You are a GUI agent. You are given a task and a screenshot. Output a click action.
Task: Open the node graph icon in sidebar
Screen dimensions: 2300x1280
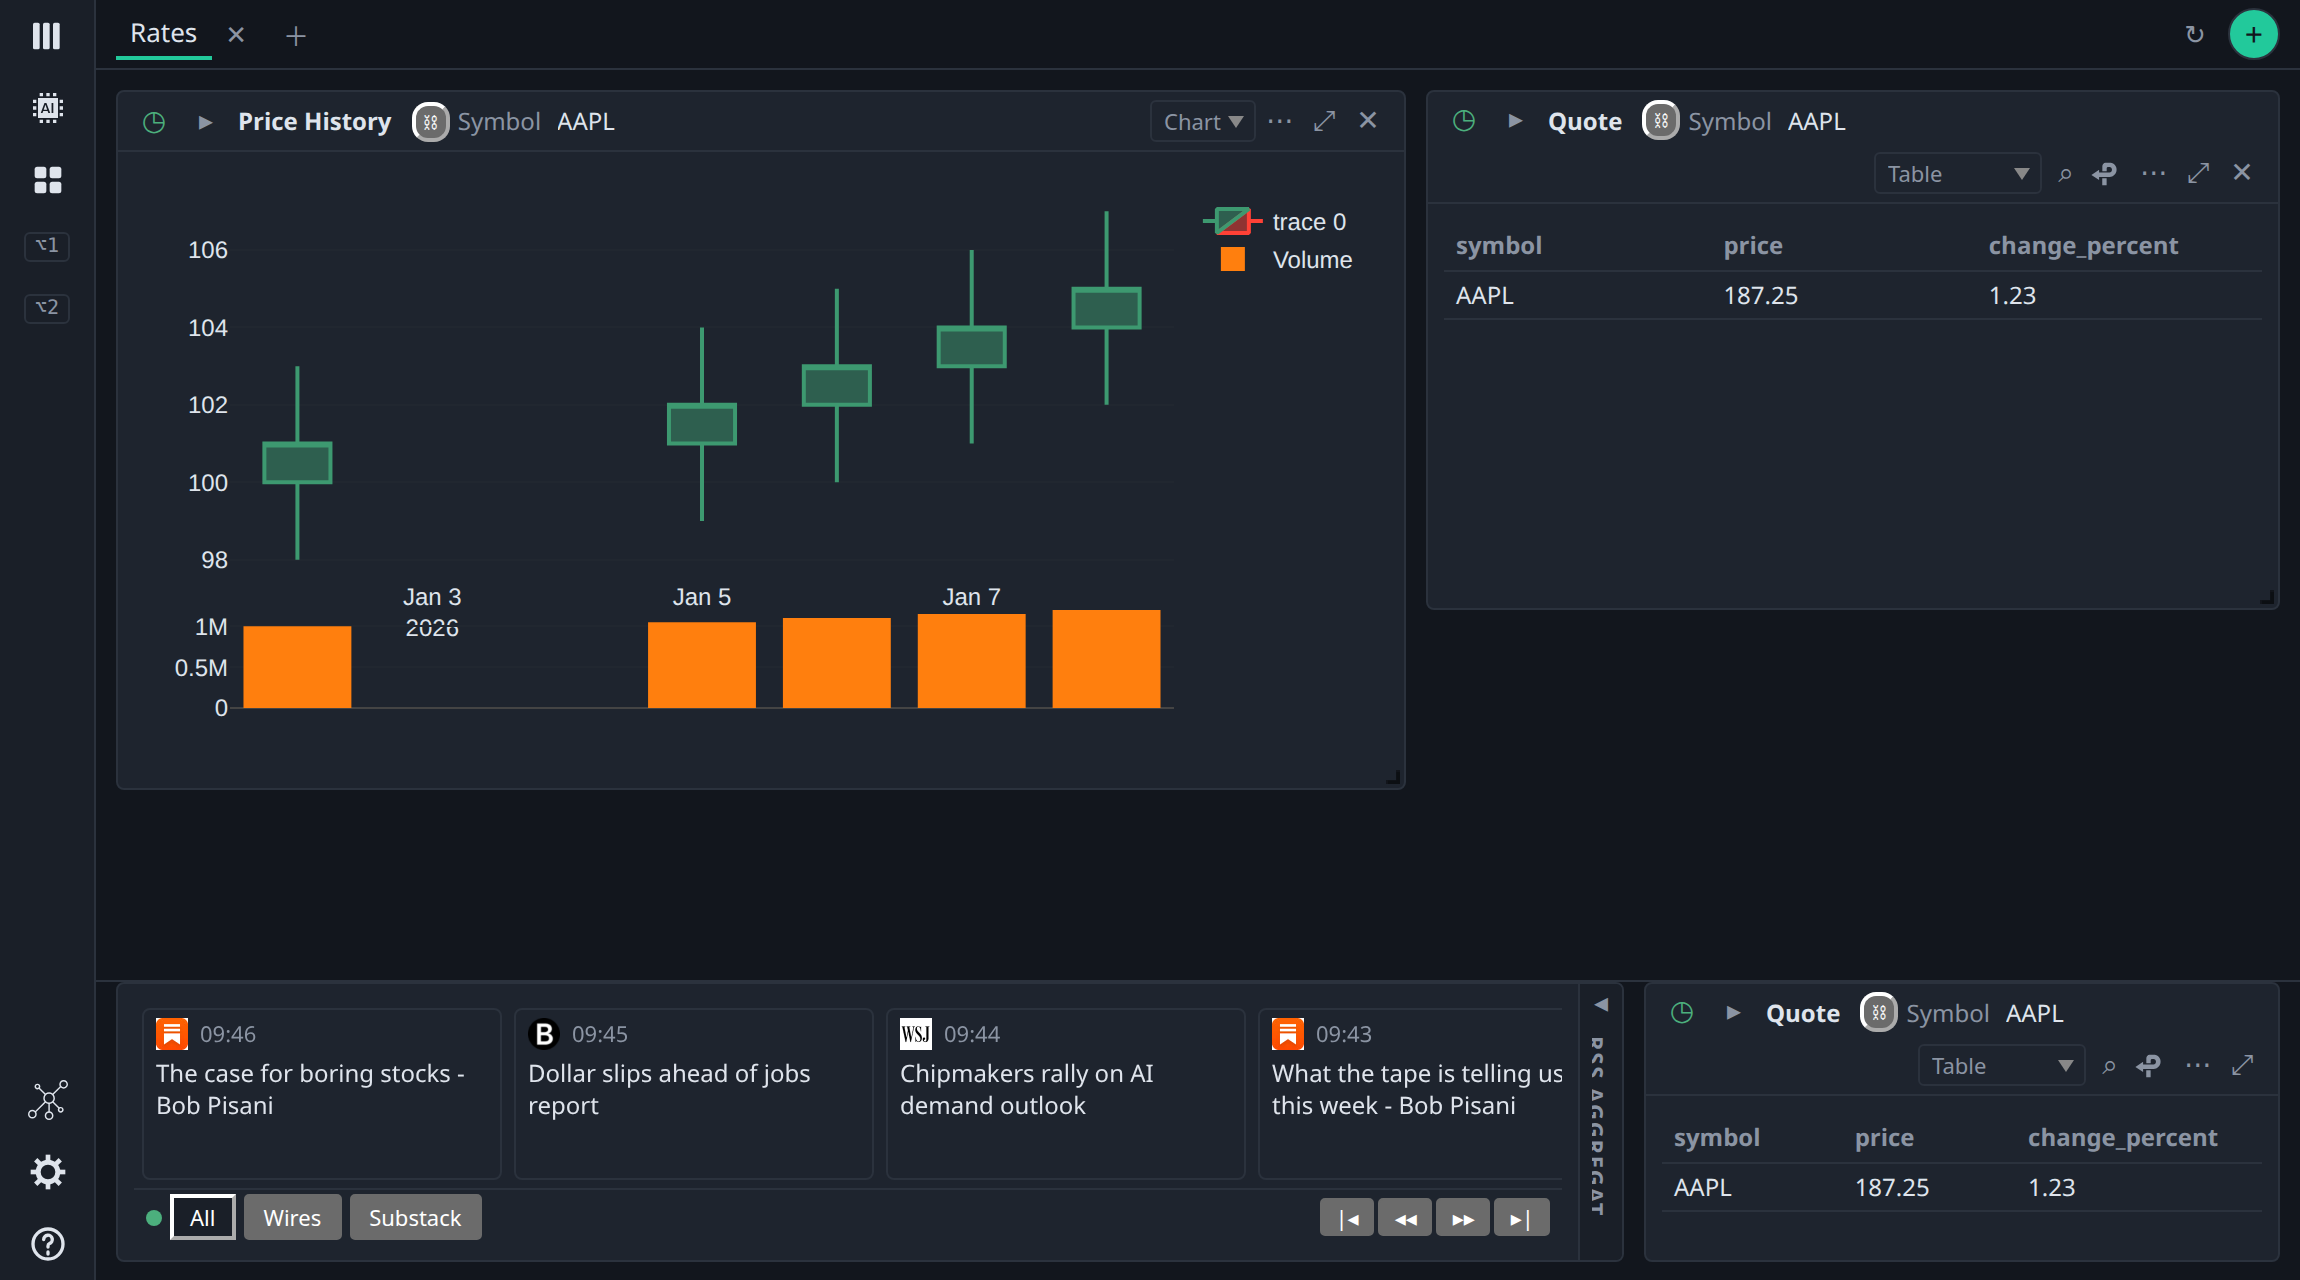tap(47, 1100)
